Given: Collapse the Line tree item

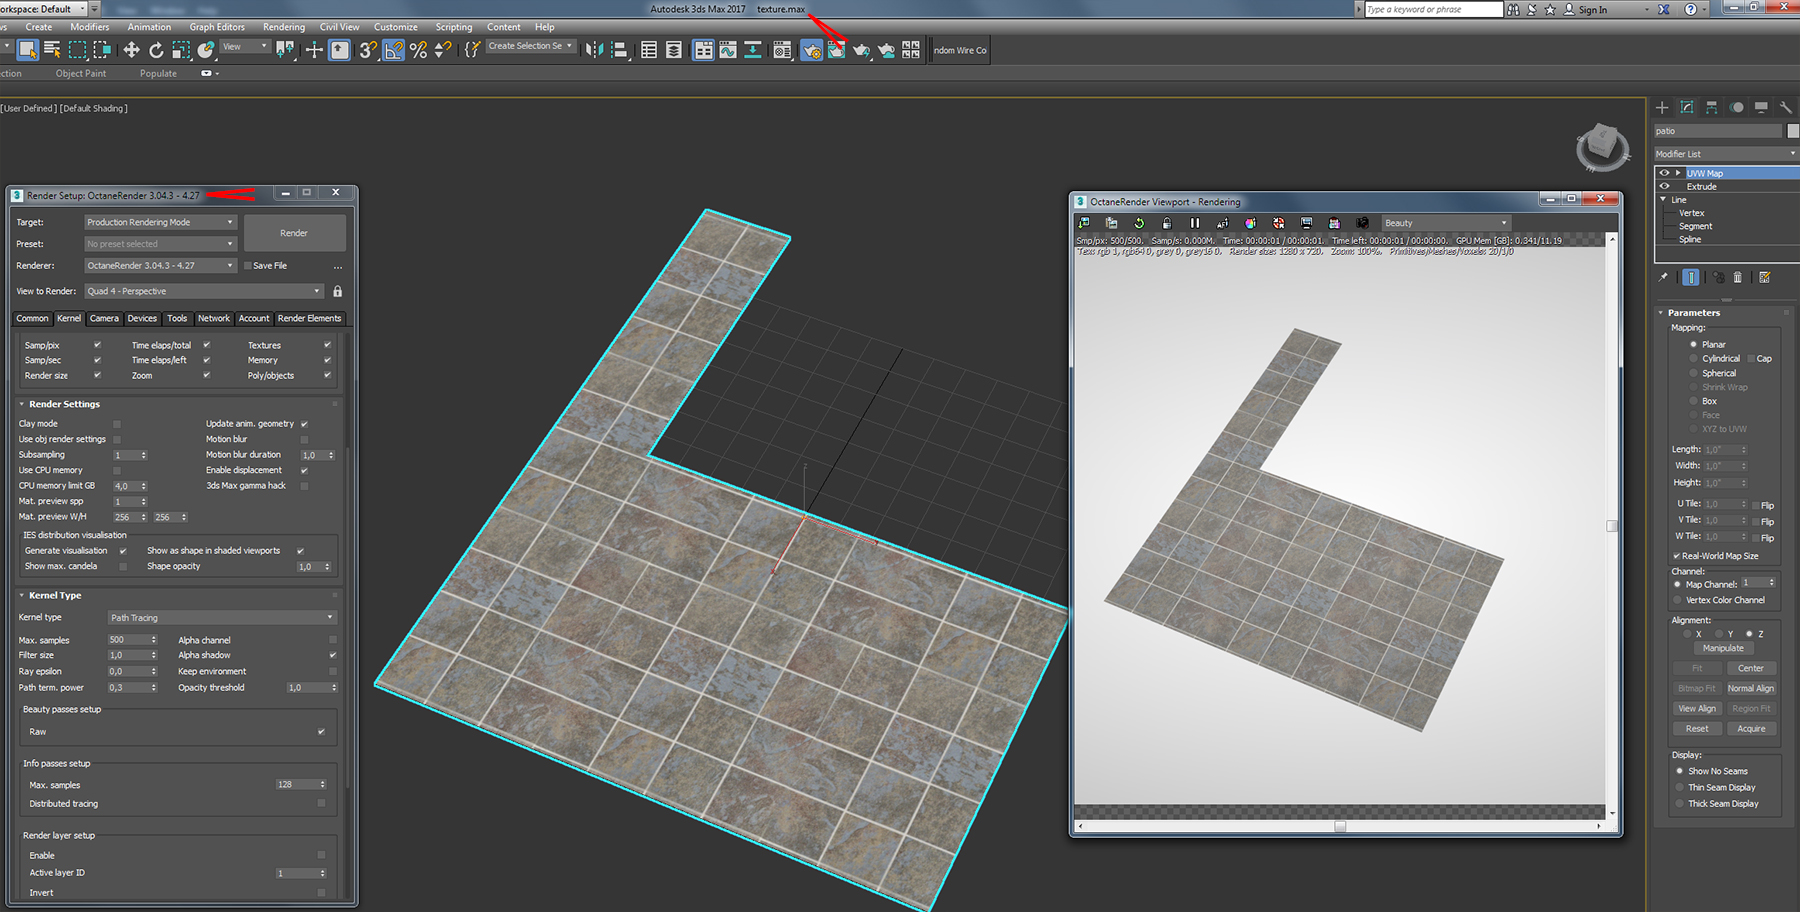Looking at the screenshot, I should click(1663, 199).
